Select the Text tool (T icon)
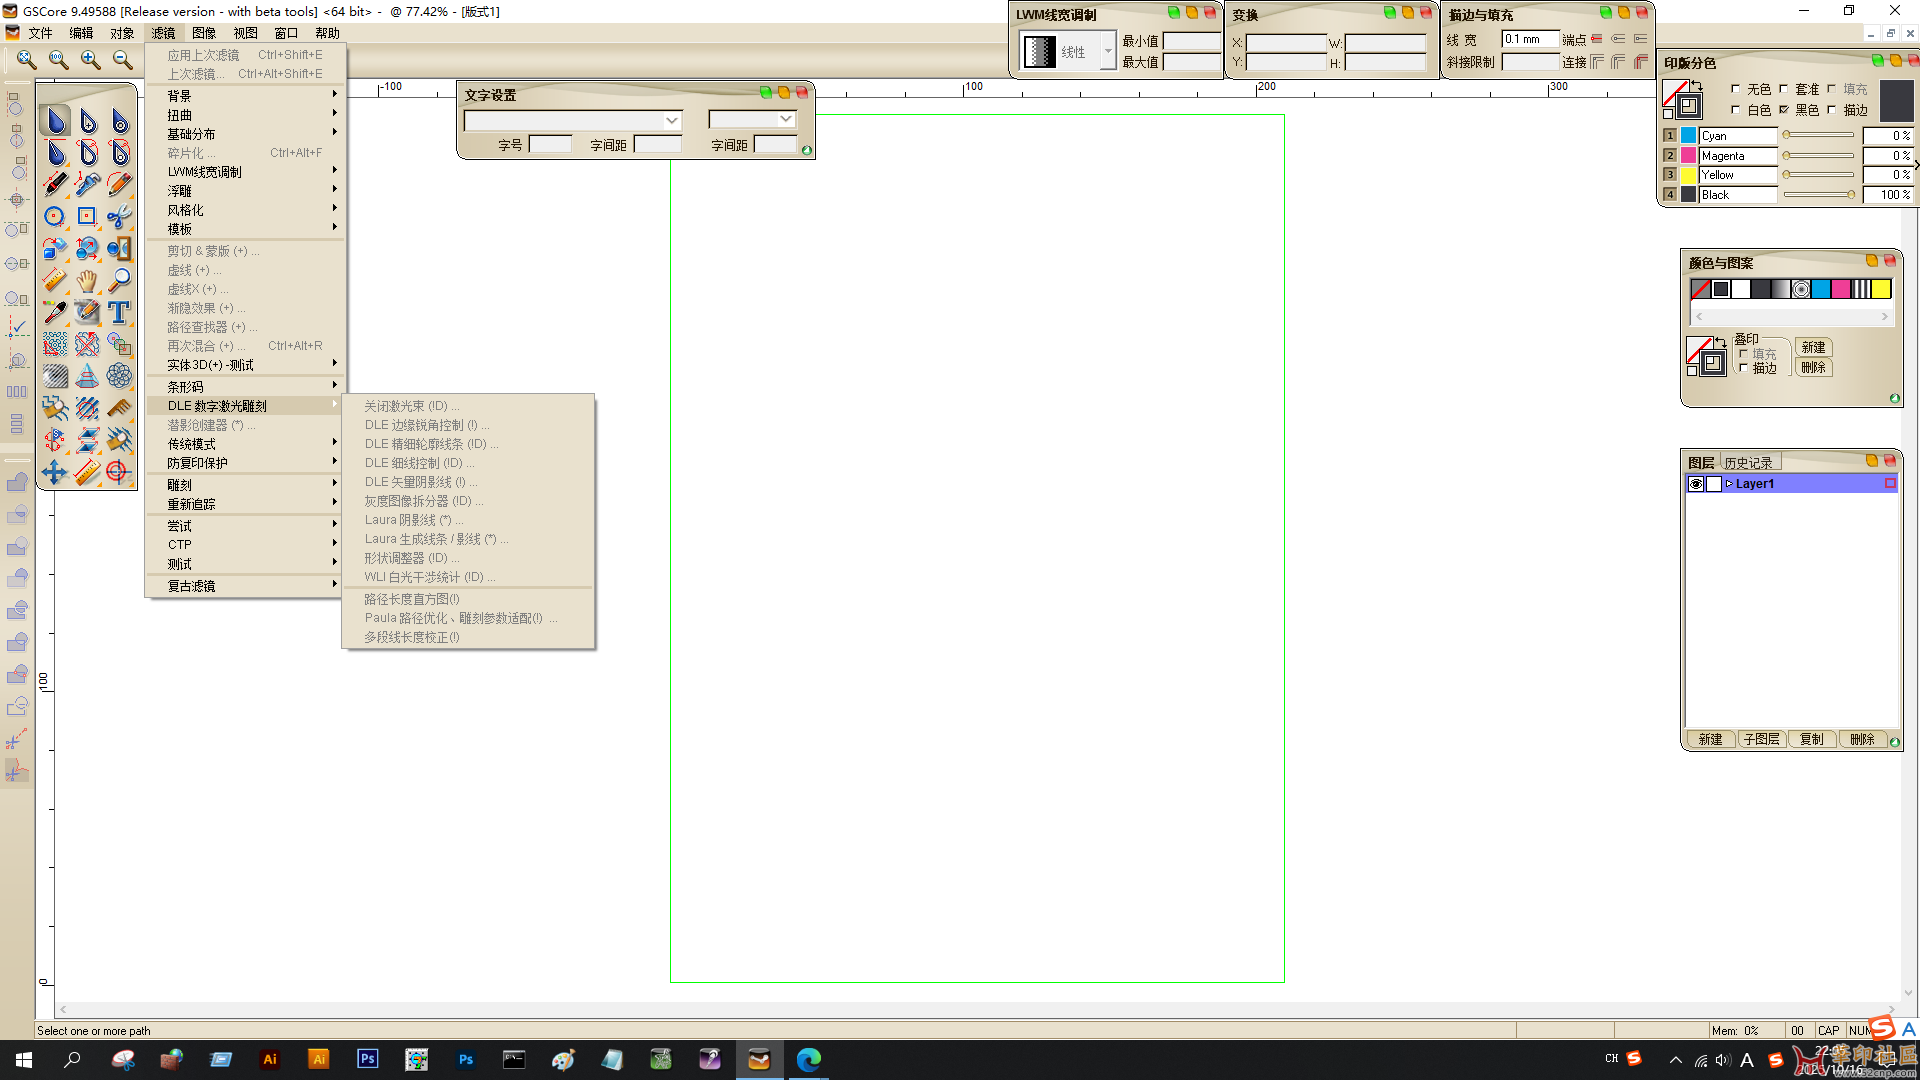Screen dimensions: 1920x1080 coord(119,313)
